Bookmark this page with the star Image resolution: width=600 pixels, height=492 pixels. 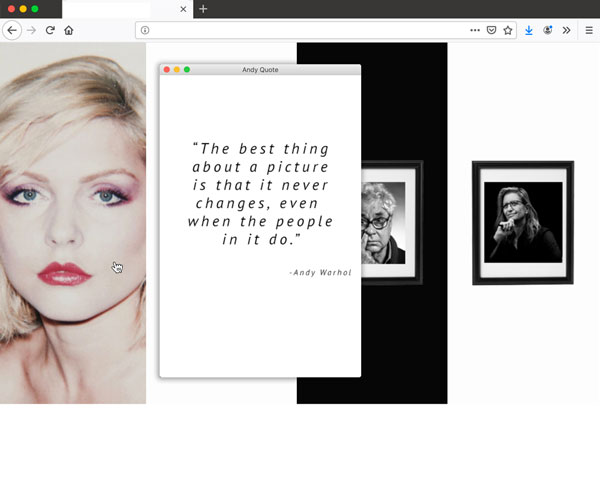pyautogui.click(x=507, y=30)
